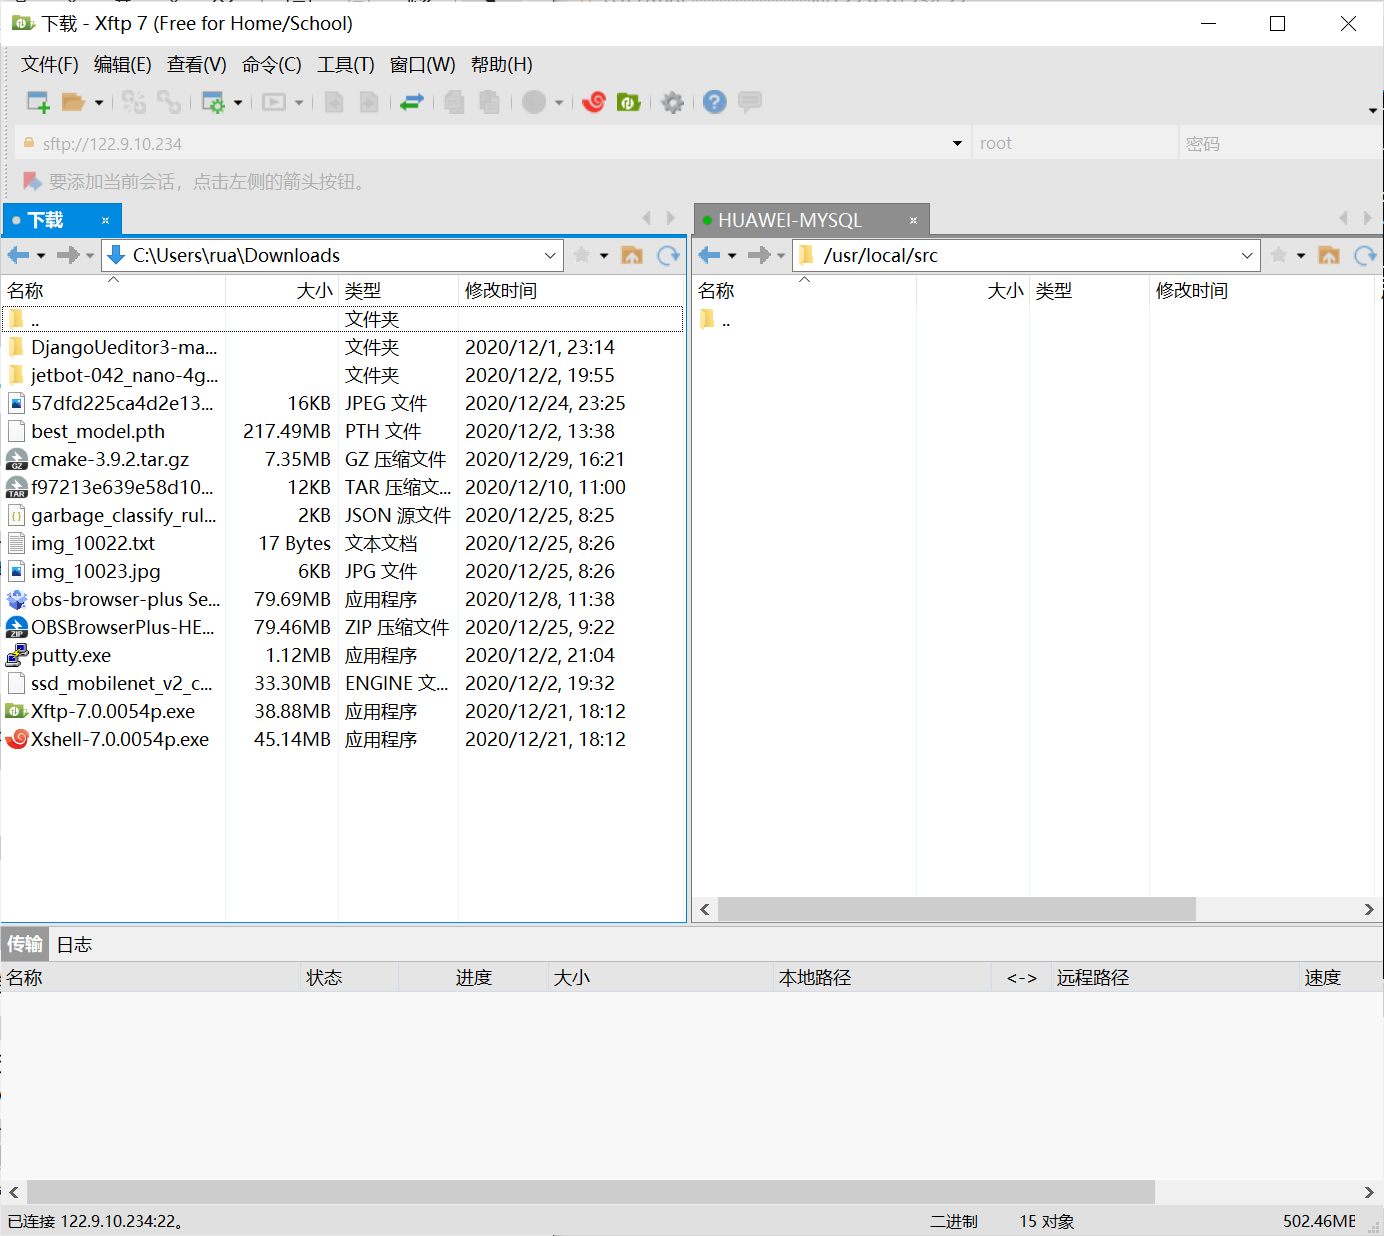This screenshot has width=1384, height=1236.
Task: Open the 文件(F) menu
Action: click(50, 65)
